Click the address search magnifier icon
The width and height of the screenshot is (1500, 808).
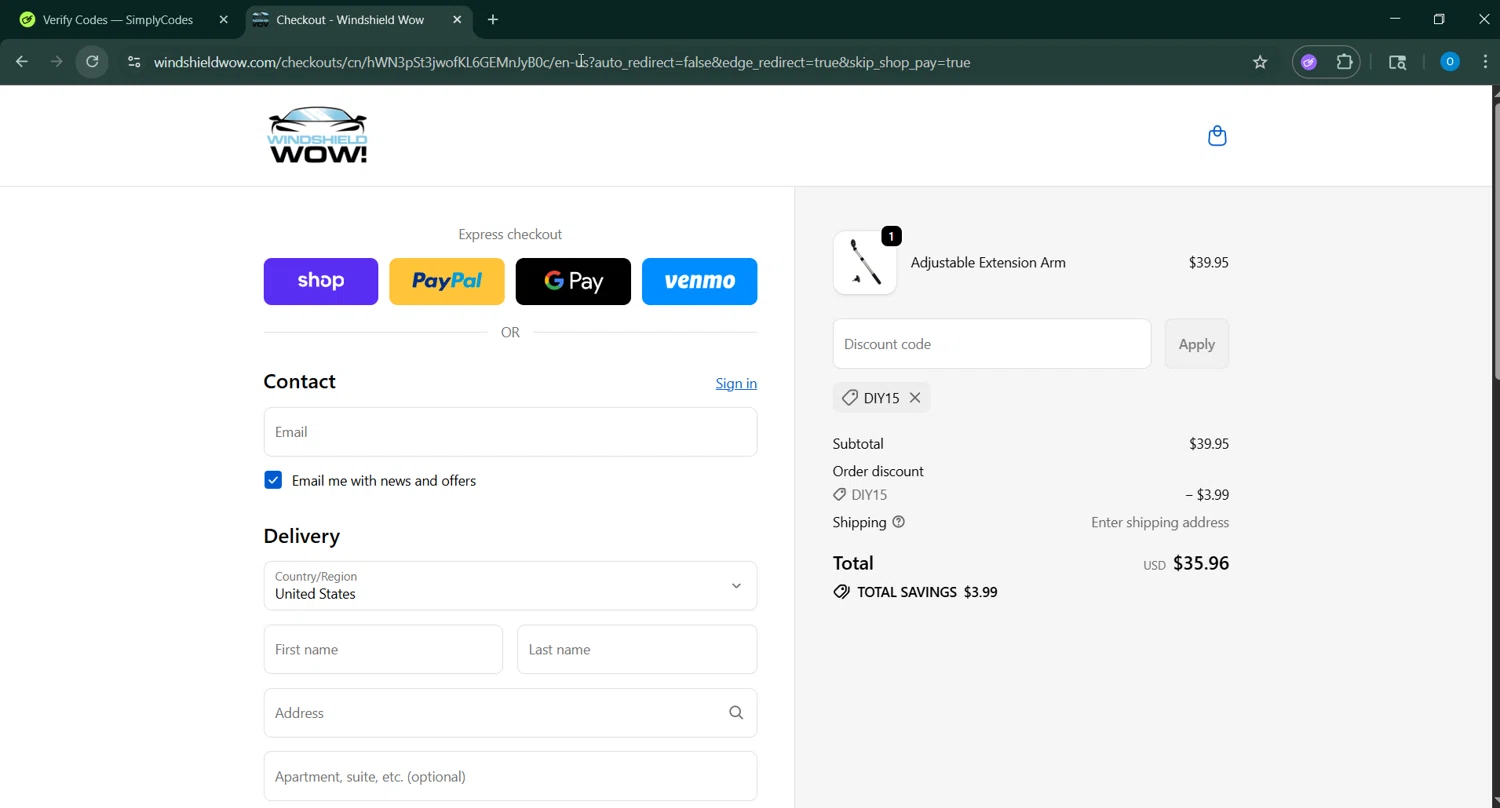click(736, 713)
